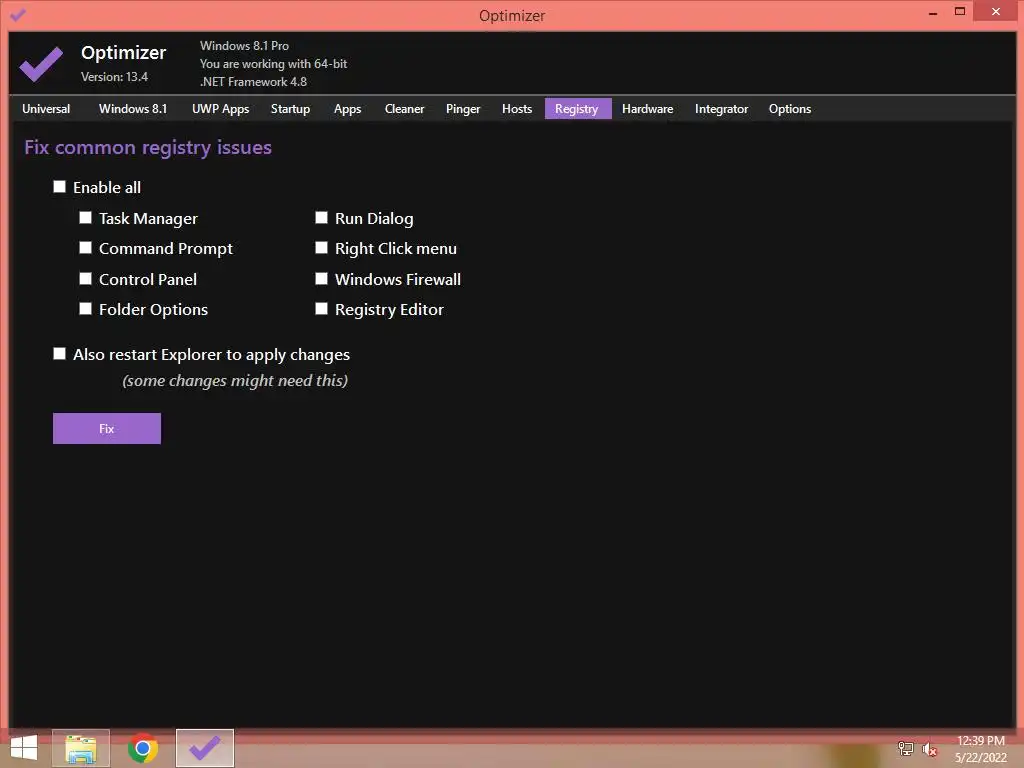Image resolution: width=1024 pixels, height=768 pixels.
Task: Click the Optimizer checkmark logo in header
Action: (40, 63)
